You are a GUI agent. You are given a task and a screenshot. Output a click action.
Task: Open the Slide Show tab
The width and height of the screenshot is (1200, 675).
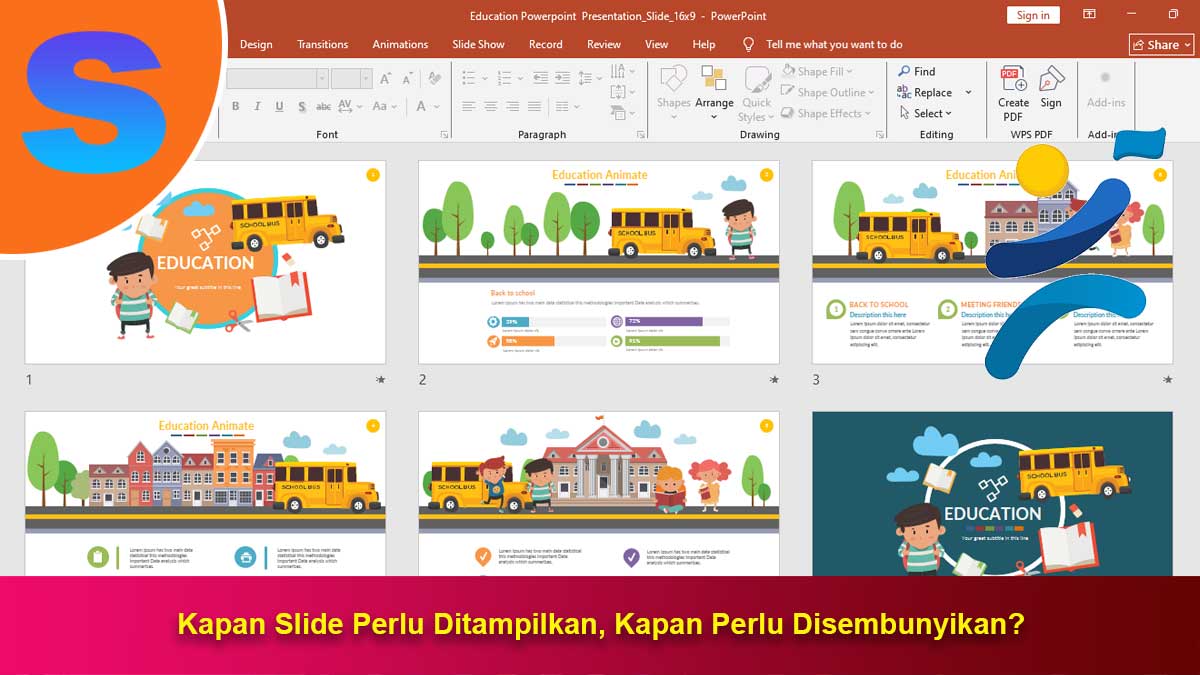[x=478, y=44]
